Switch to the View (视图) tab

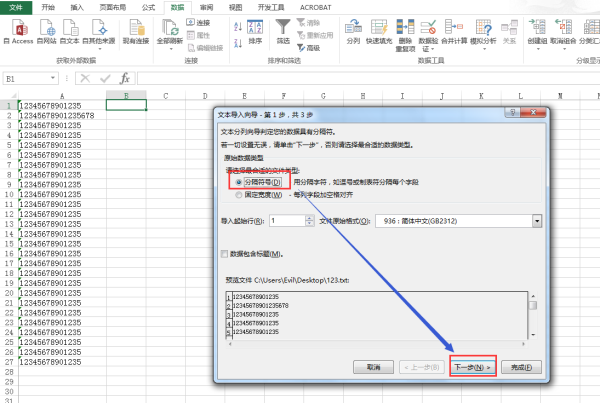235,7
